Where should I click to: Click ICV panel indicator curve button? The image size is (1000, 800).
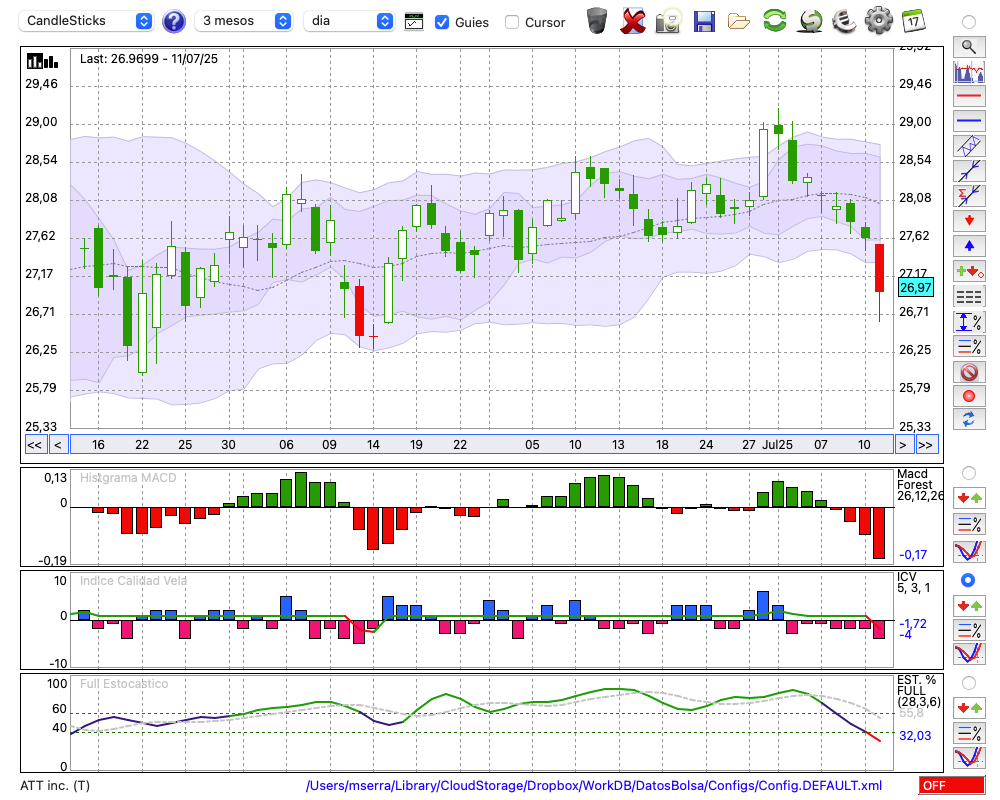coord(969,654)
